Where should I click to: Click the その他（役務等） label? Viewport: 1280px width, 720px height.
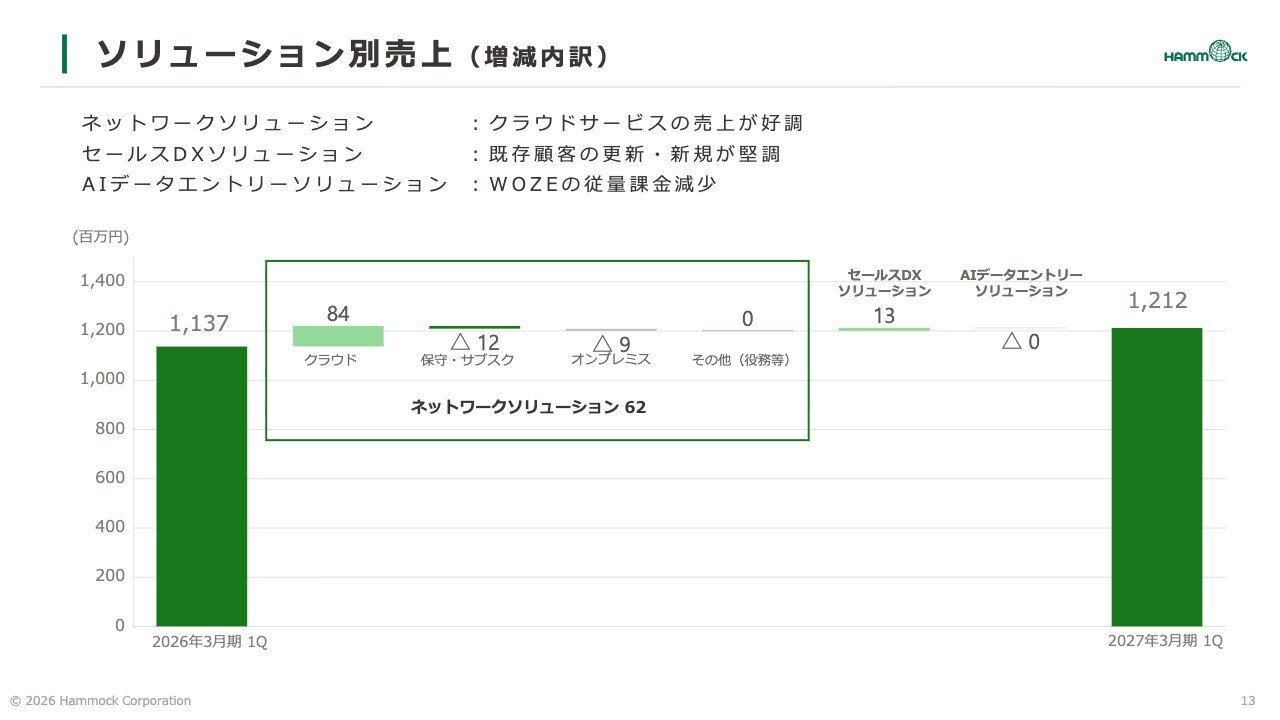coord(741,360)
